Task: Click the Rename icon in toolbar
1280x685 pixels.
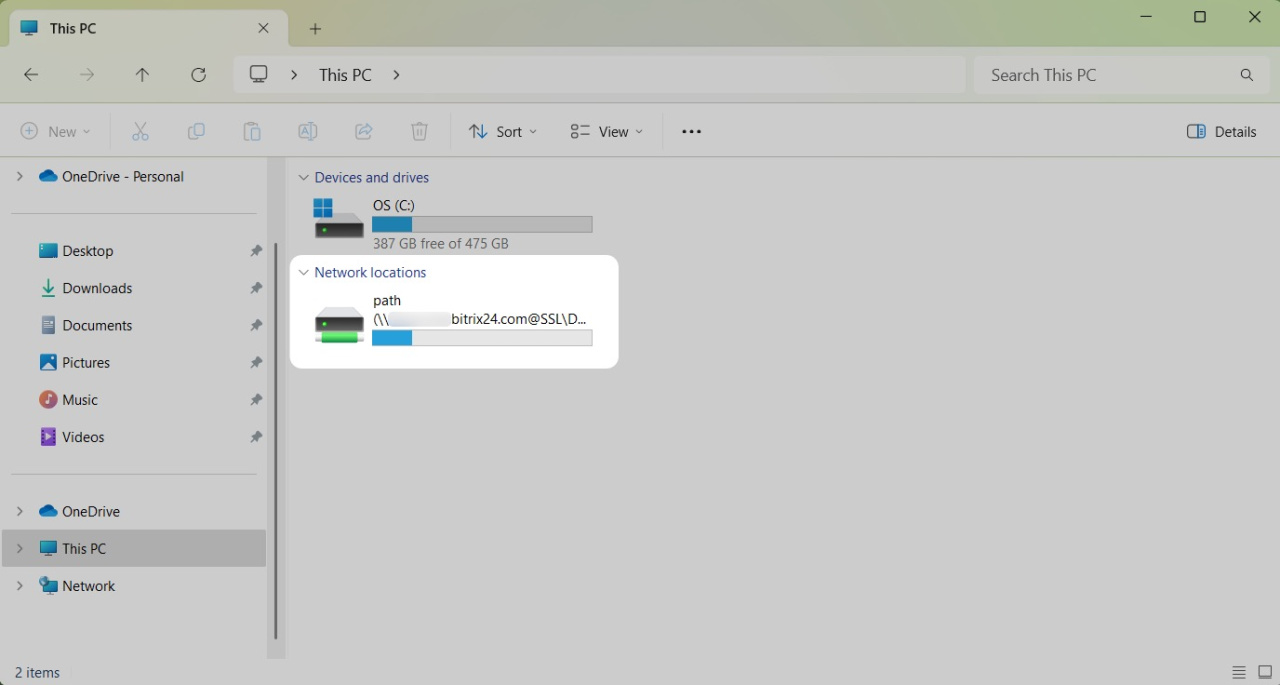Action: coord(308,132)
